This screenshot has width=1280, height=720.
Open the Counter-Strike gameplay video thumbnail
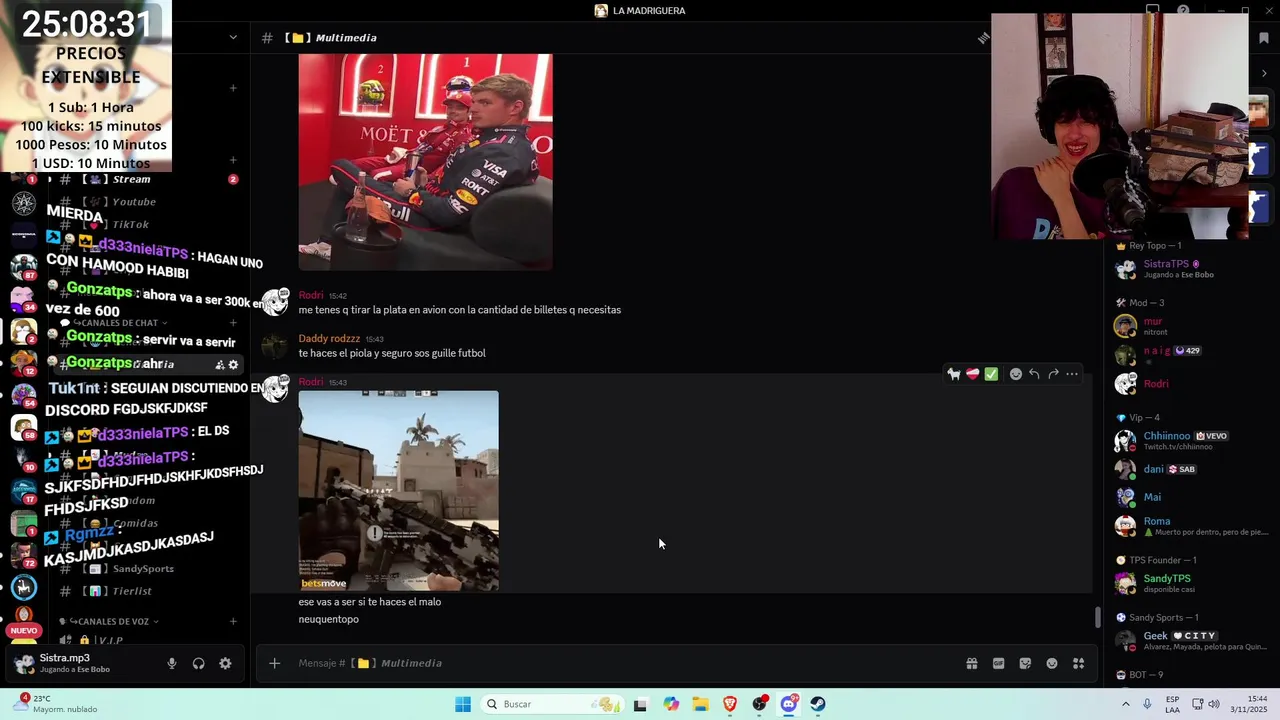[x=398, y=490]
